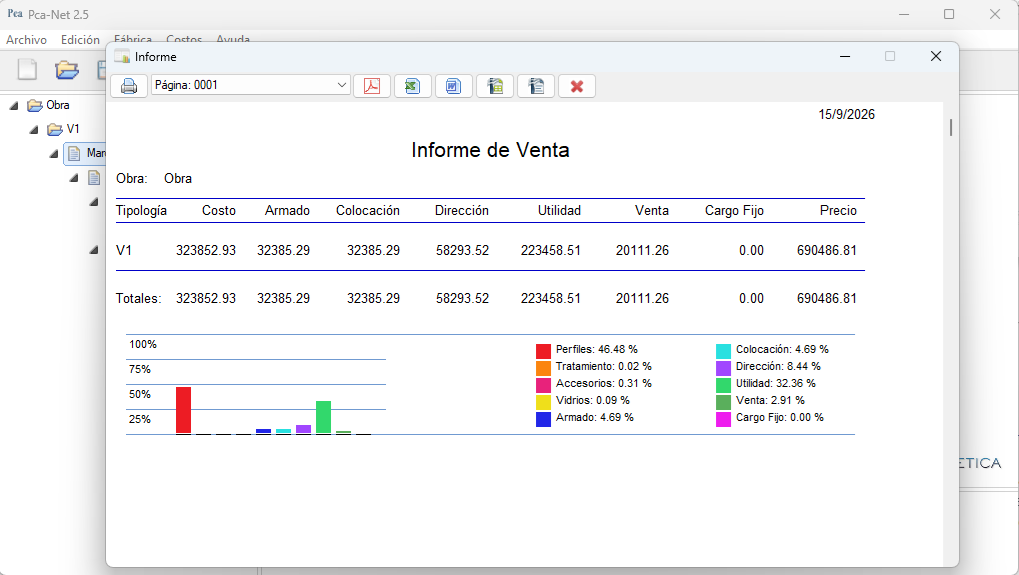Click the Informe window title icon
1019x575 pixels.
pyautogui.click(x=122, y=57)
